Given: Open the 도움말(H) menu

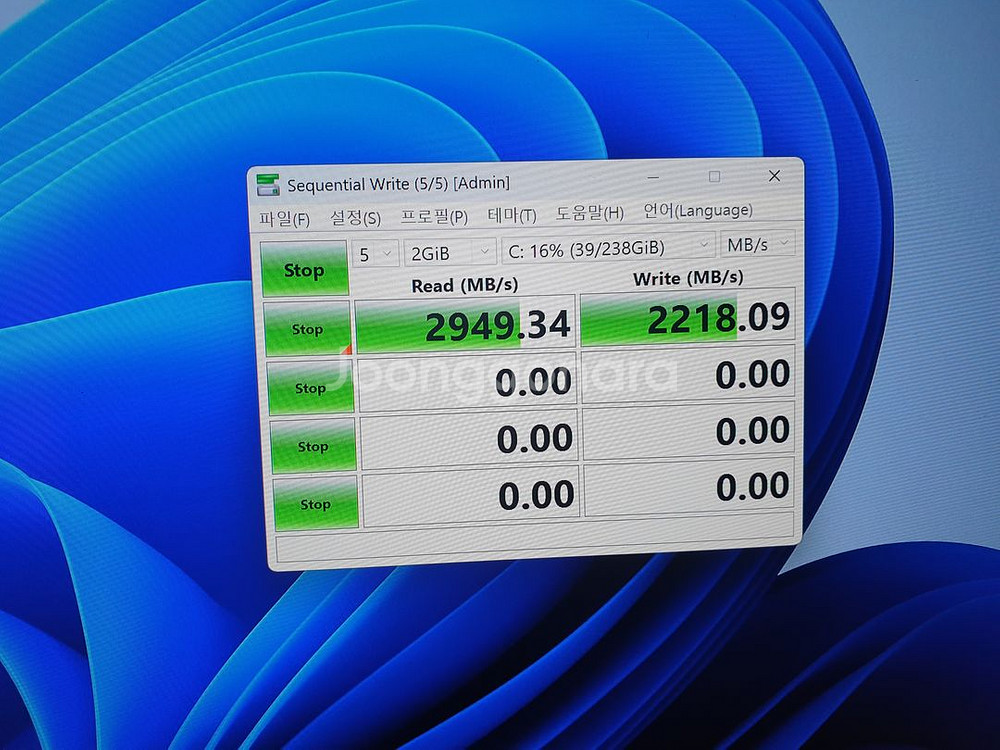Looking at the screenshot, I should 589,213.
